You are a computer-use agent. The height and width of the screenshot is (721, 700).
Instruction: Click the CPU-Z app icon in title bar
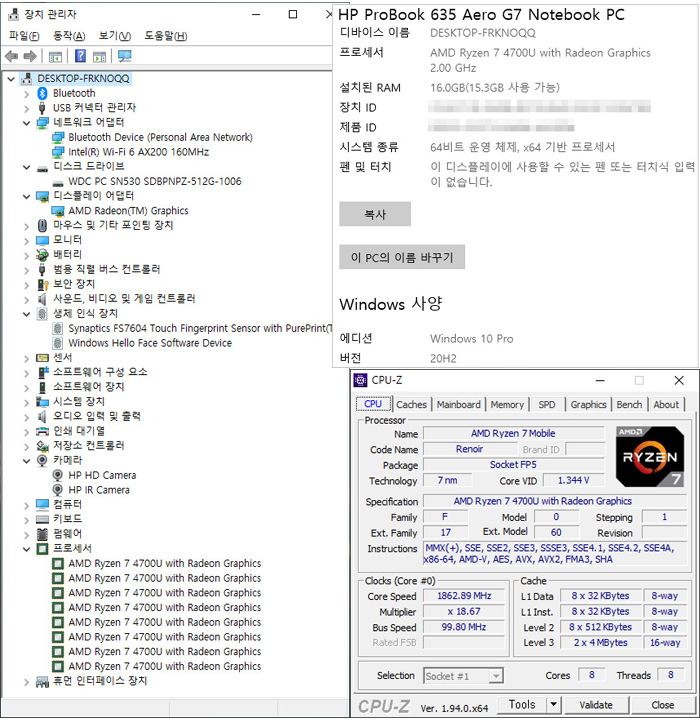pyautogui.click(x=361, y=380)
